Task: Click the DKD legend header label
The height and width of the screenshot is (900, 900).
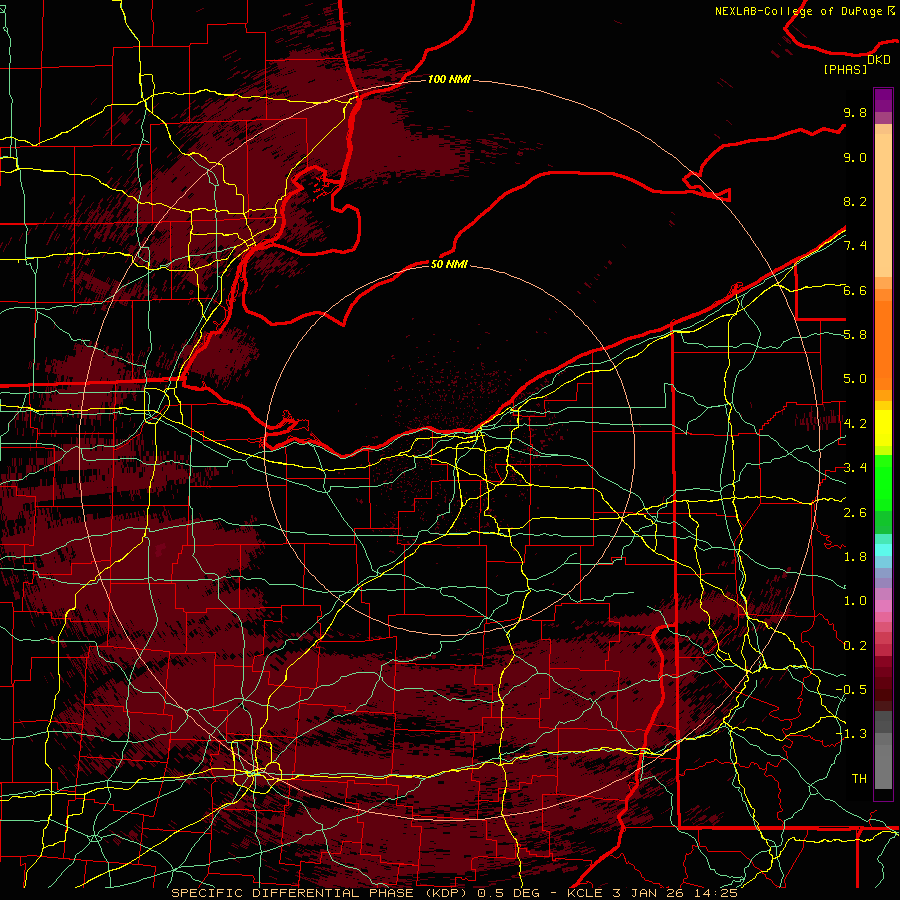Action: (878, 60)
